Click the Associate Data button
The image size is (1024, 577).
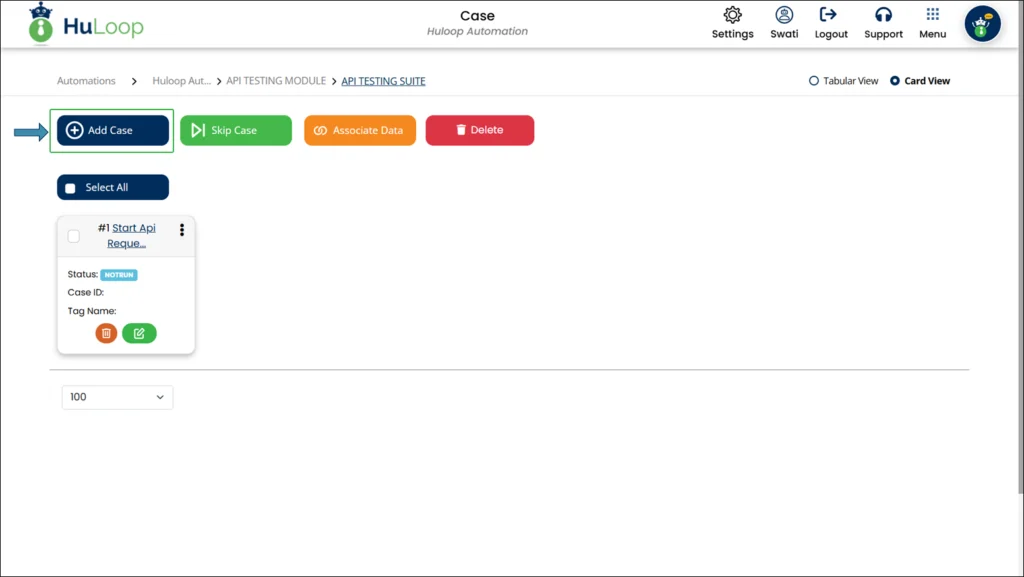pyautogui.click(x=360, y=131)
